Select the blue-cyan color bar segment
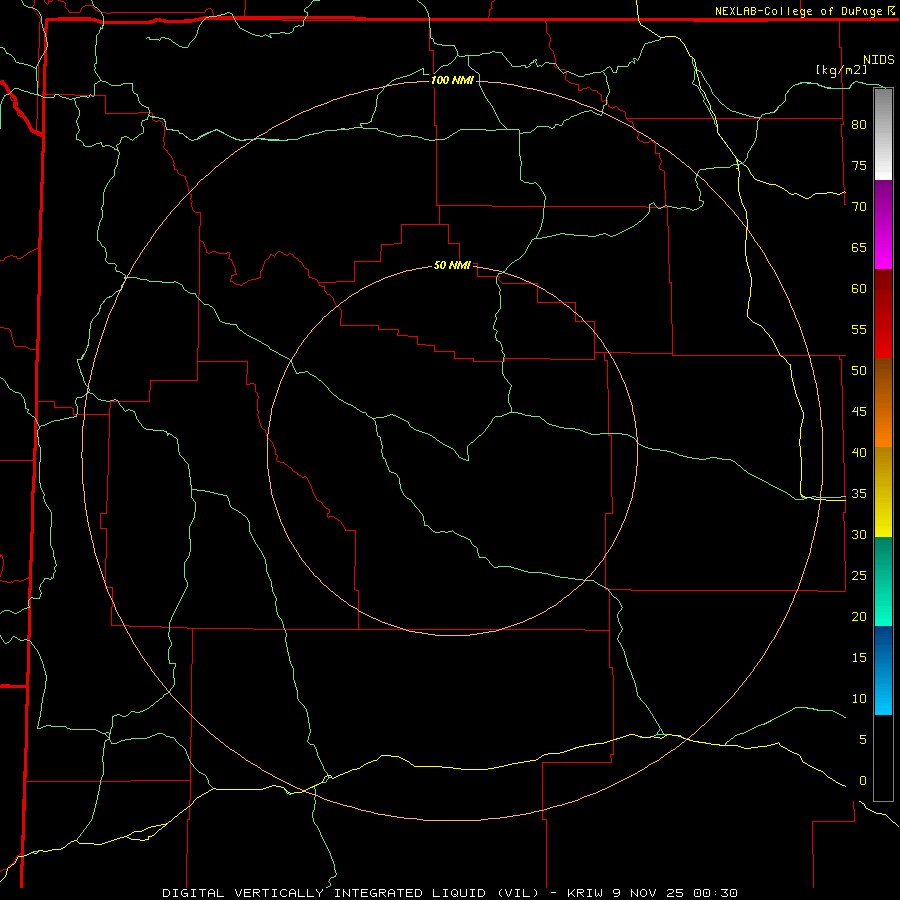The image size is (900, 900). [x=883, y=670]
